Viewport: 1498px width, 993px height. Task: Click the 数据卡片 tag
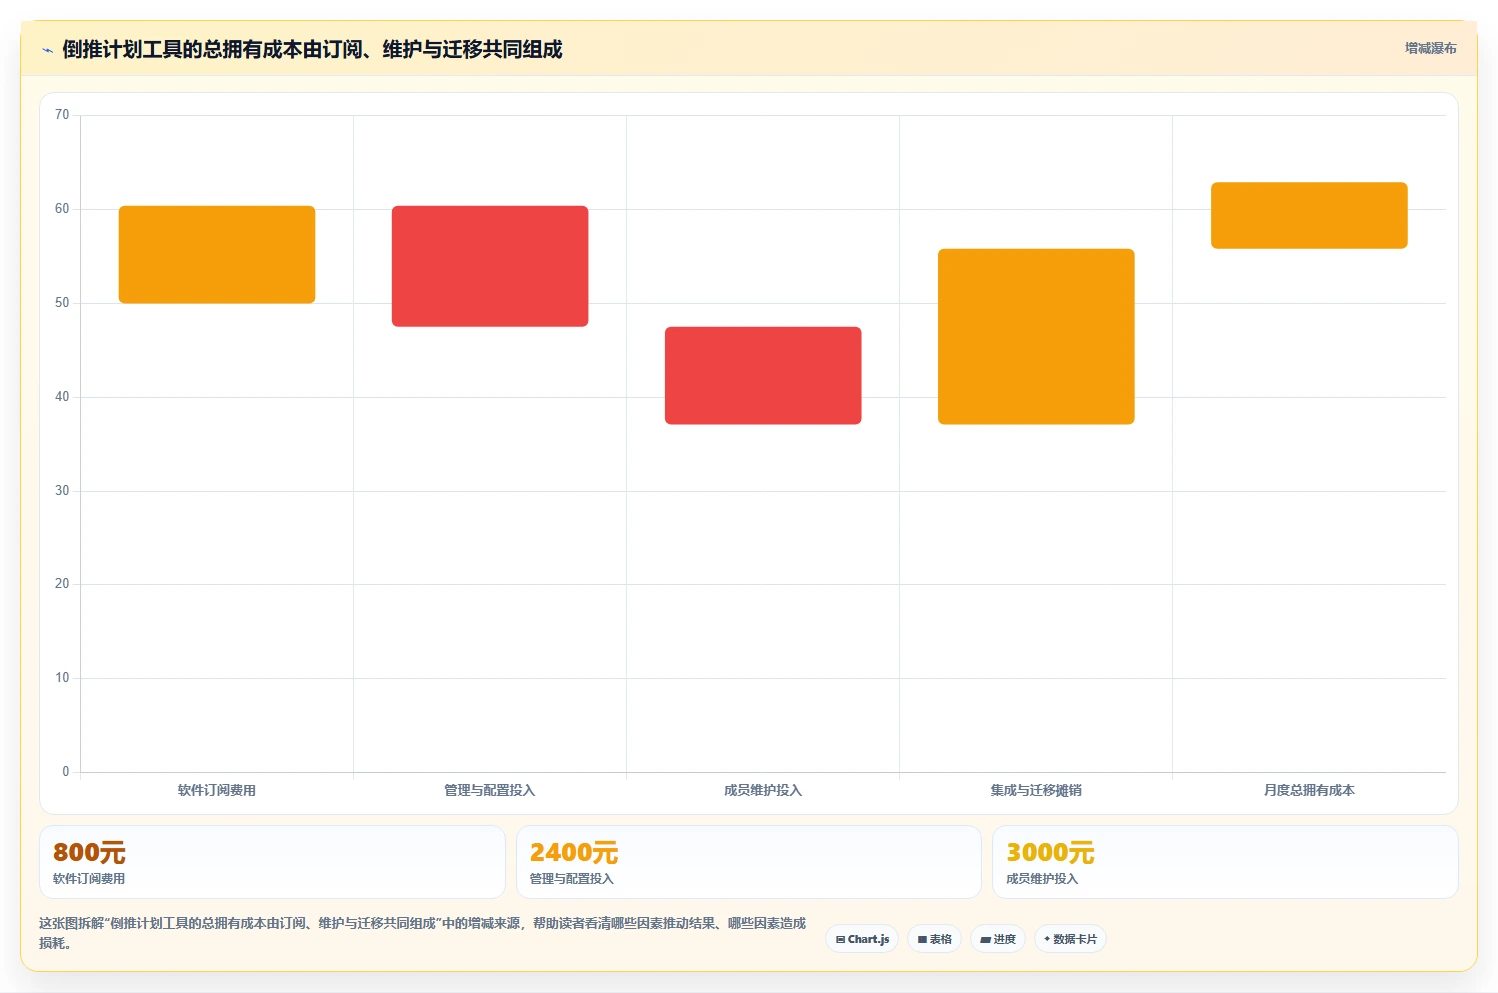pos(1070,939)
